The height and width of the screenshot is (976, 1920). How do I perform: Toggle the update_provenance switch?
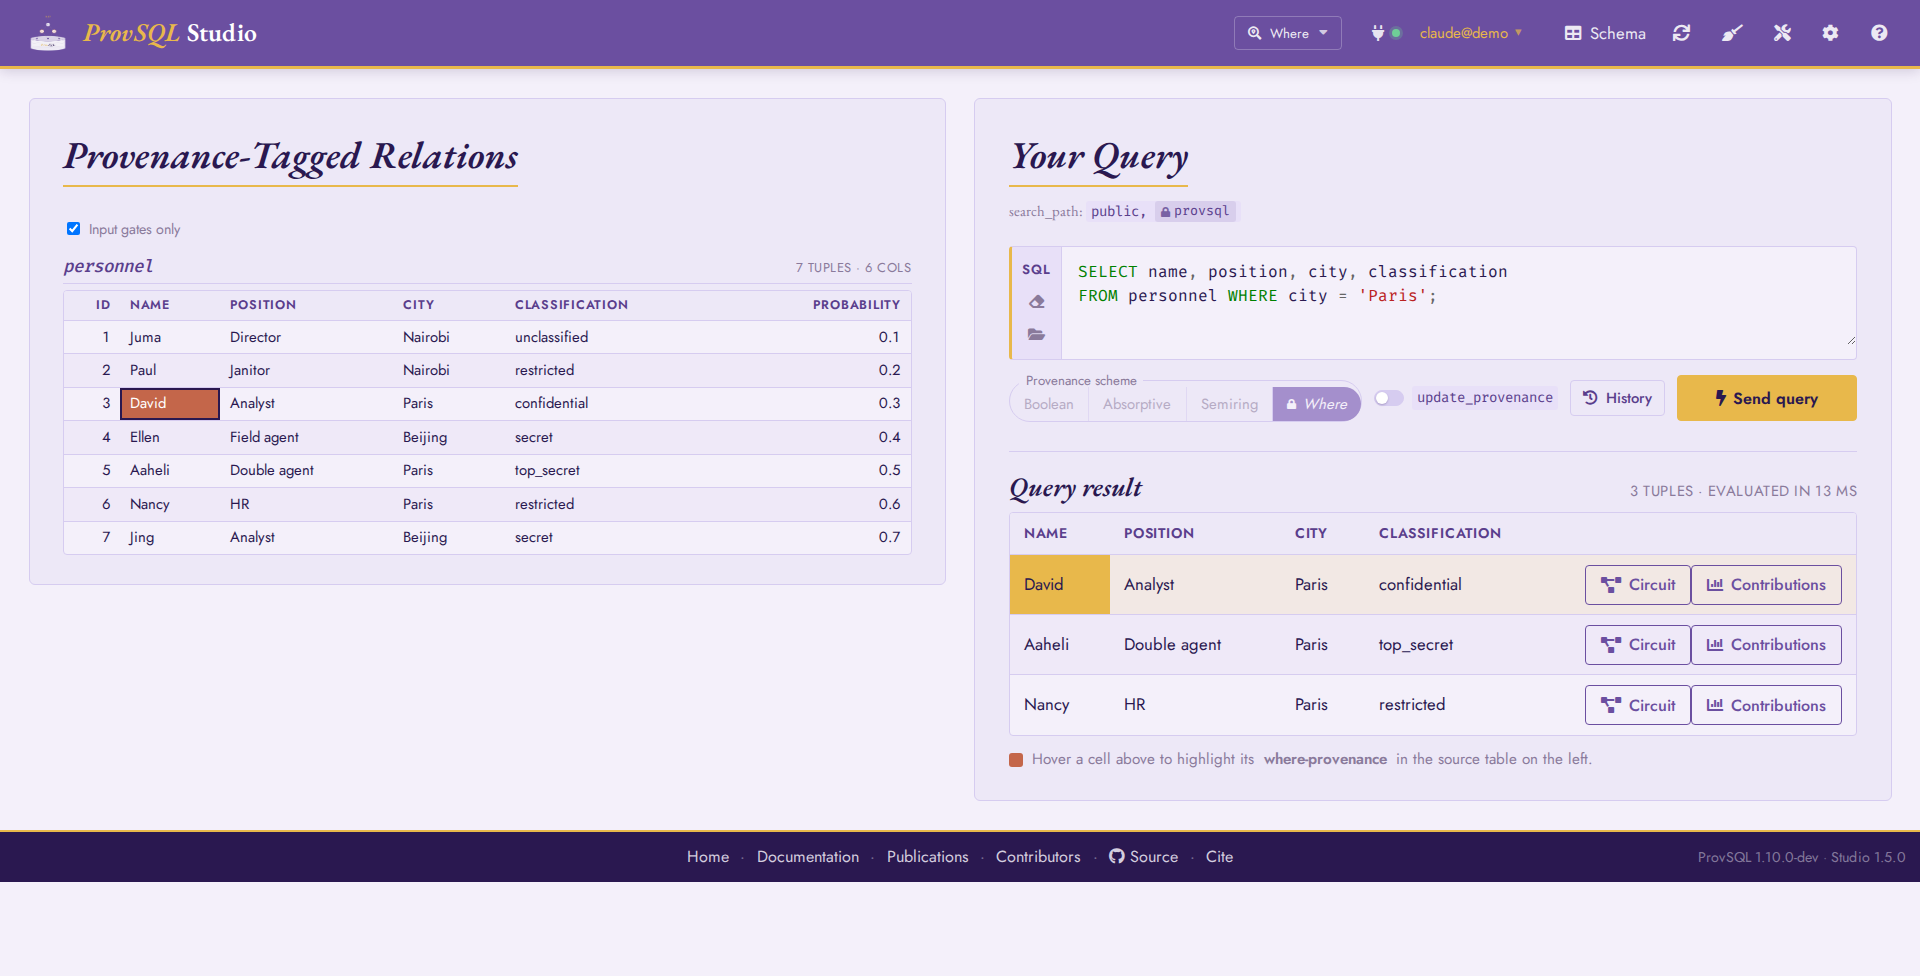click(1388, 398)
